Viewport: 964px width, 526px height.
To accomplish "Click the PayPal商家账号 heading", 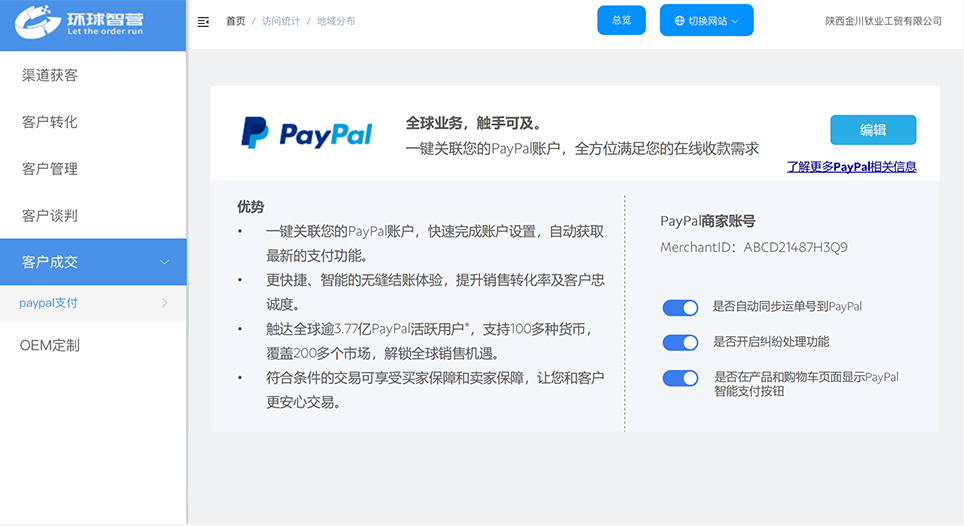I will tap(708, 221).
